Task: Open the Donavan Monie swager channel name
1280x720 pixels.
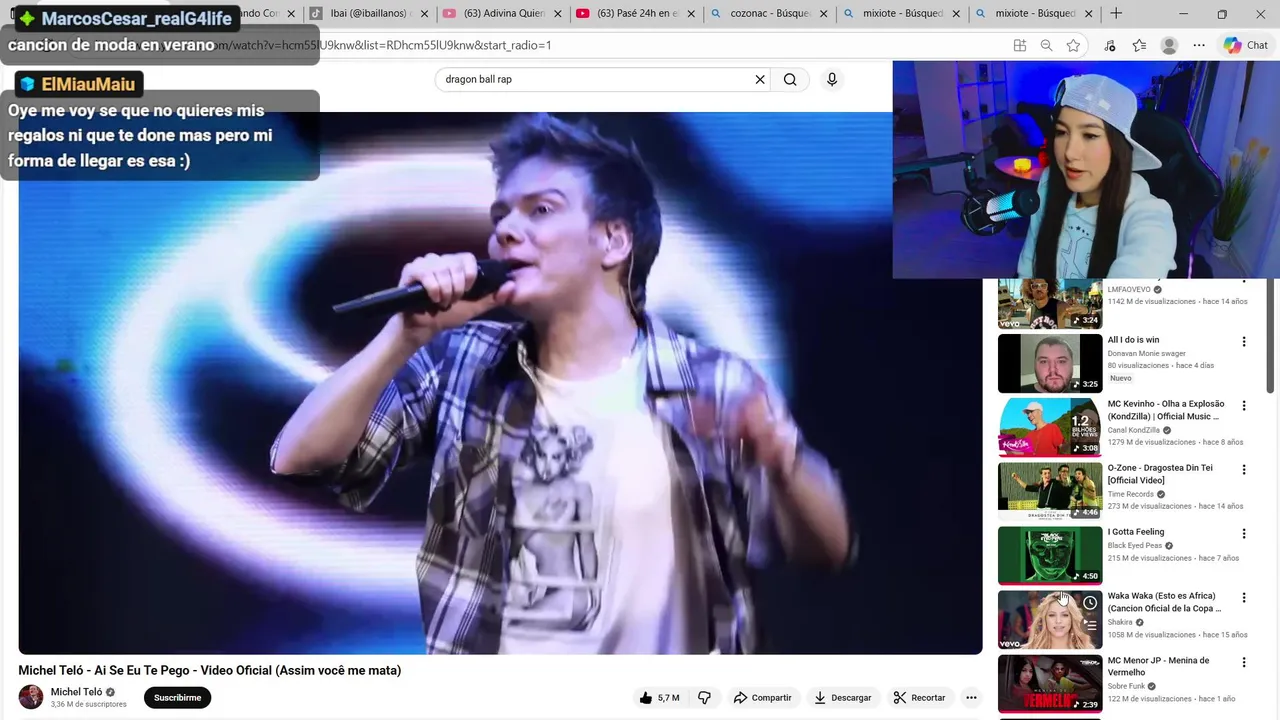Action: (x=1147, y=353)
